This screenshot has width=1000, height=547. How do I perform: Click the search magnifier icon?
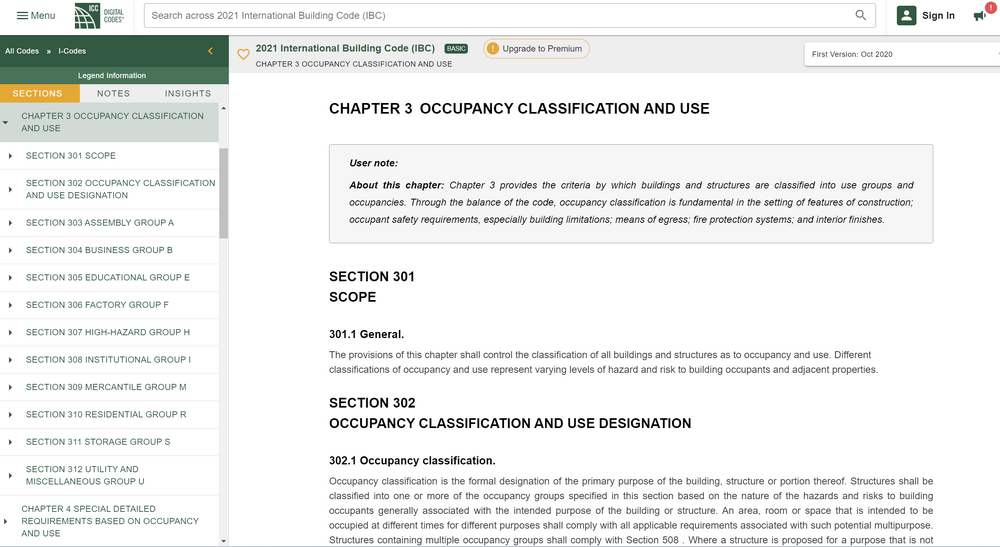861,15
